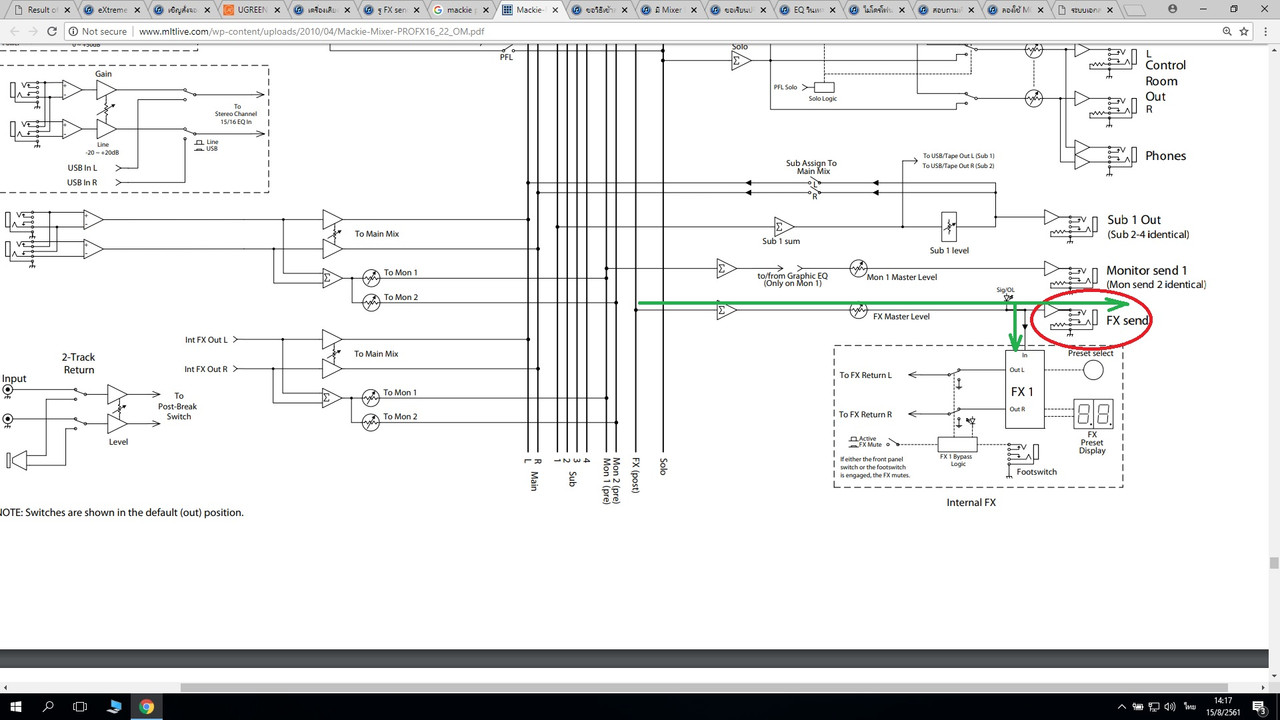Click the 'Sub 1 level' label
Image resolution: width=1280 pixels, height=720 pixels.
(x=949, y=250)
